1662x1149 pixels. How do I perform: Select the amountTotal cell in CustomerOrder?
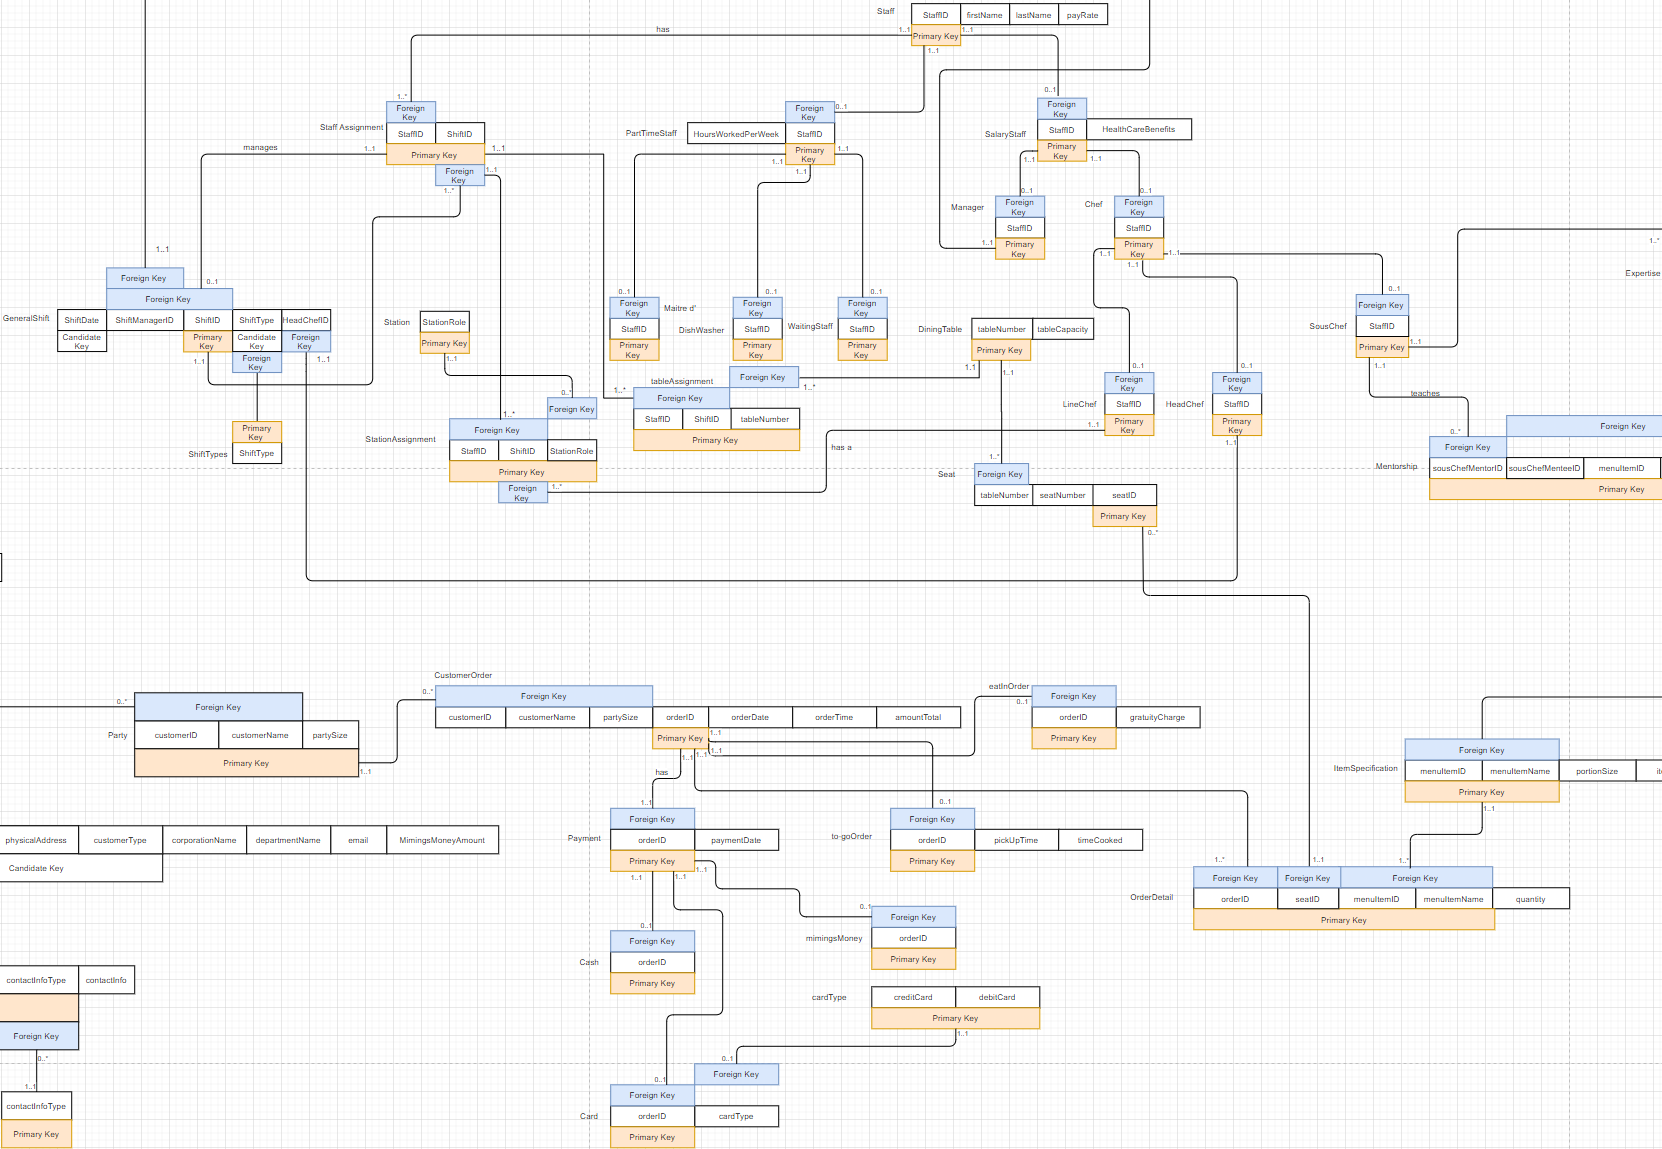tap(918, 717)
